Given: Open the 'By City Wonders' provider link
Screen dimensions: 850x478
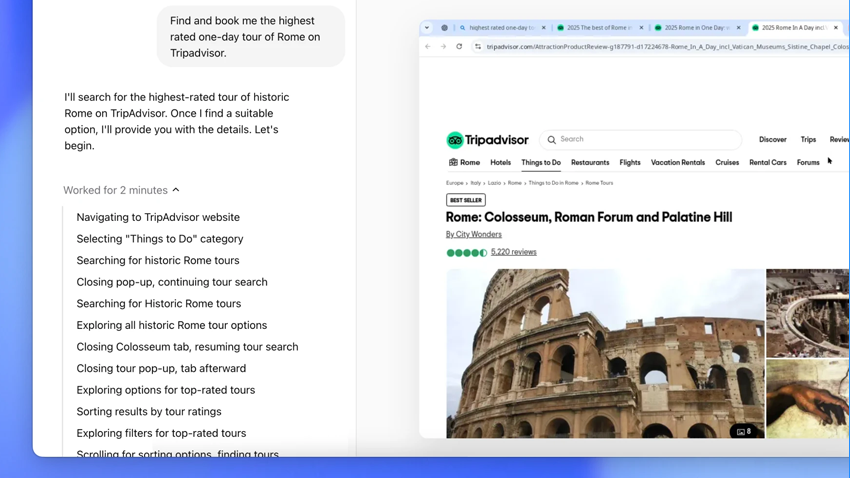Looking at the screenshot, I should pos(473,234).
